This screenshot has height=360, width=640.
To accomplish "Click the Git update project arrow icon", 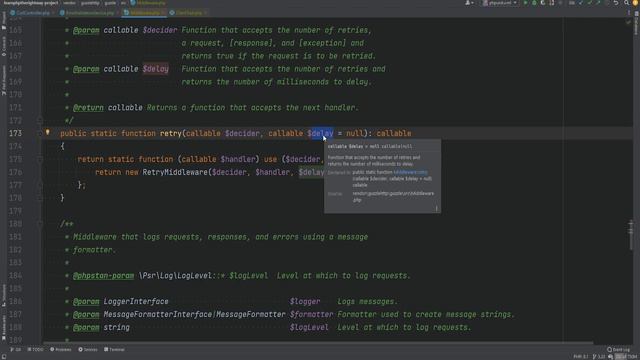I will click(x=581, y=3).
